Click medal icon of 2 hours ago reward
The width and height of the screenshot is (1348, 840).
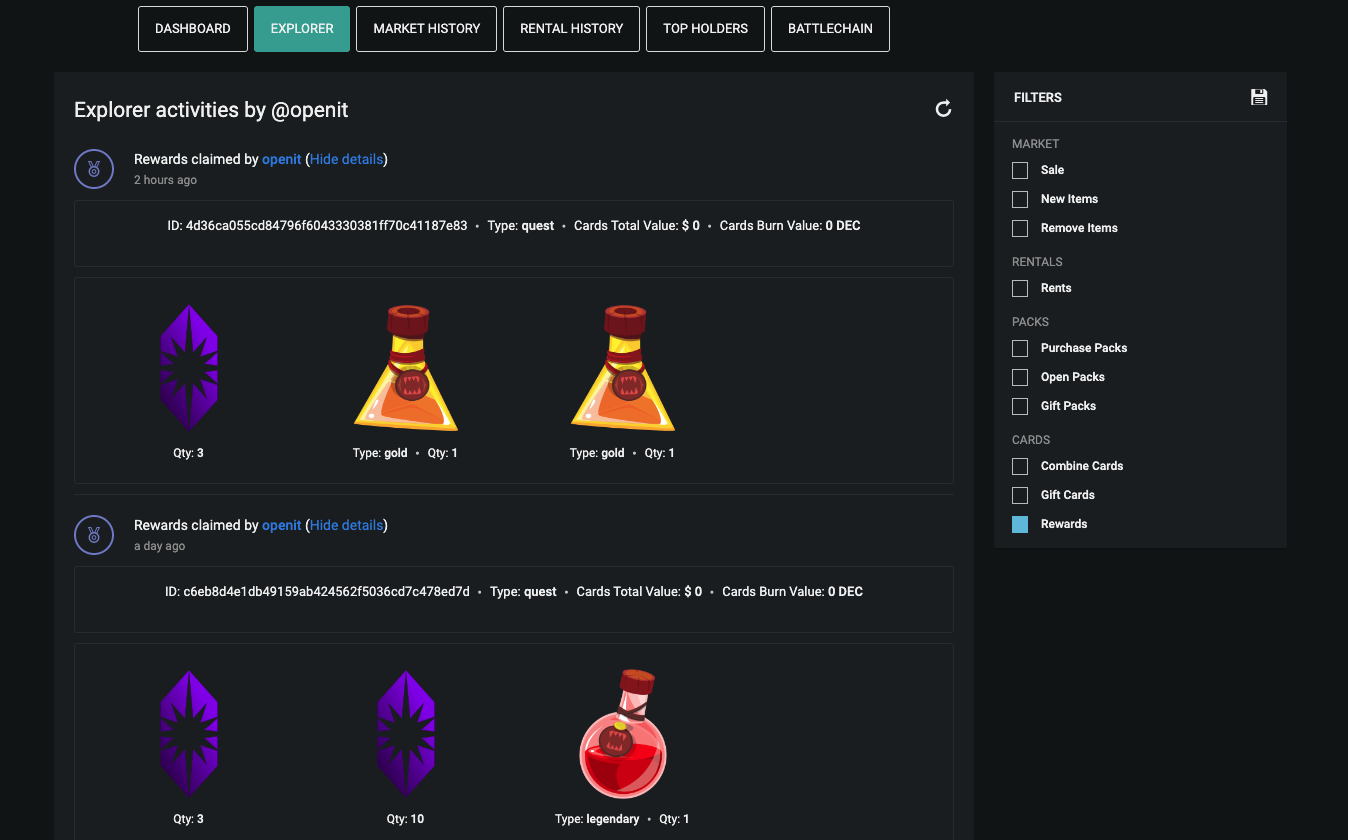tap(93, 169)
